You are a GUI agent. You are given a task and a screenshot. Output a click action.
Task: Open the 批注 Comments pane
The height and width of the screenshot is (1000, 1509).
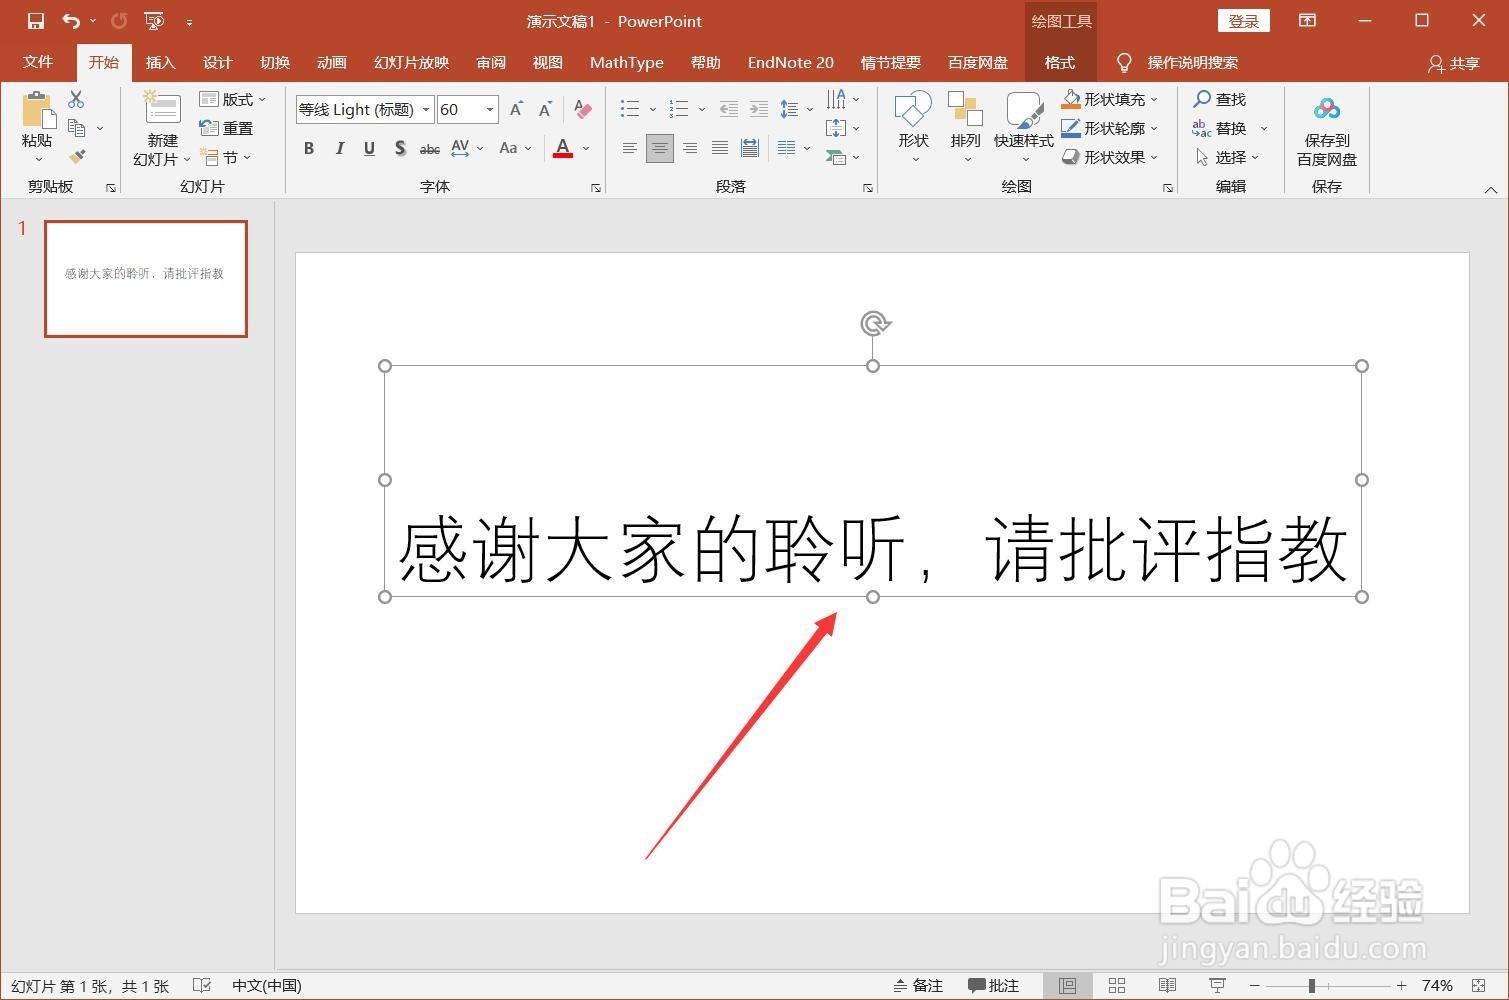993,986
